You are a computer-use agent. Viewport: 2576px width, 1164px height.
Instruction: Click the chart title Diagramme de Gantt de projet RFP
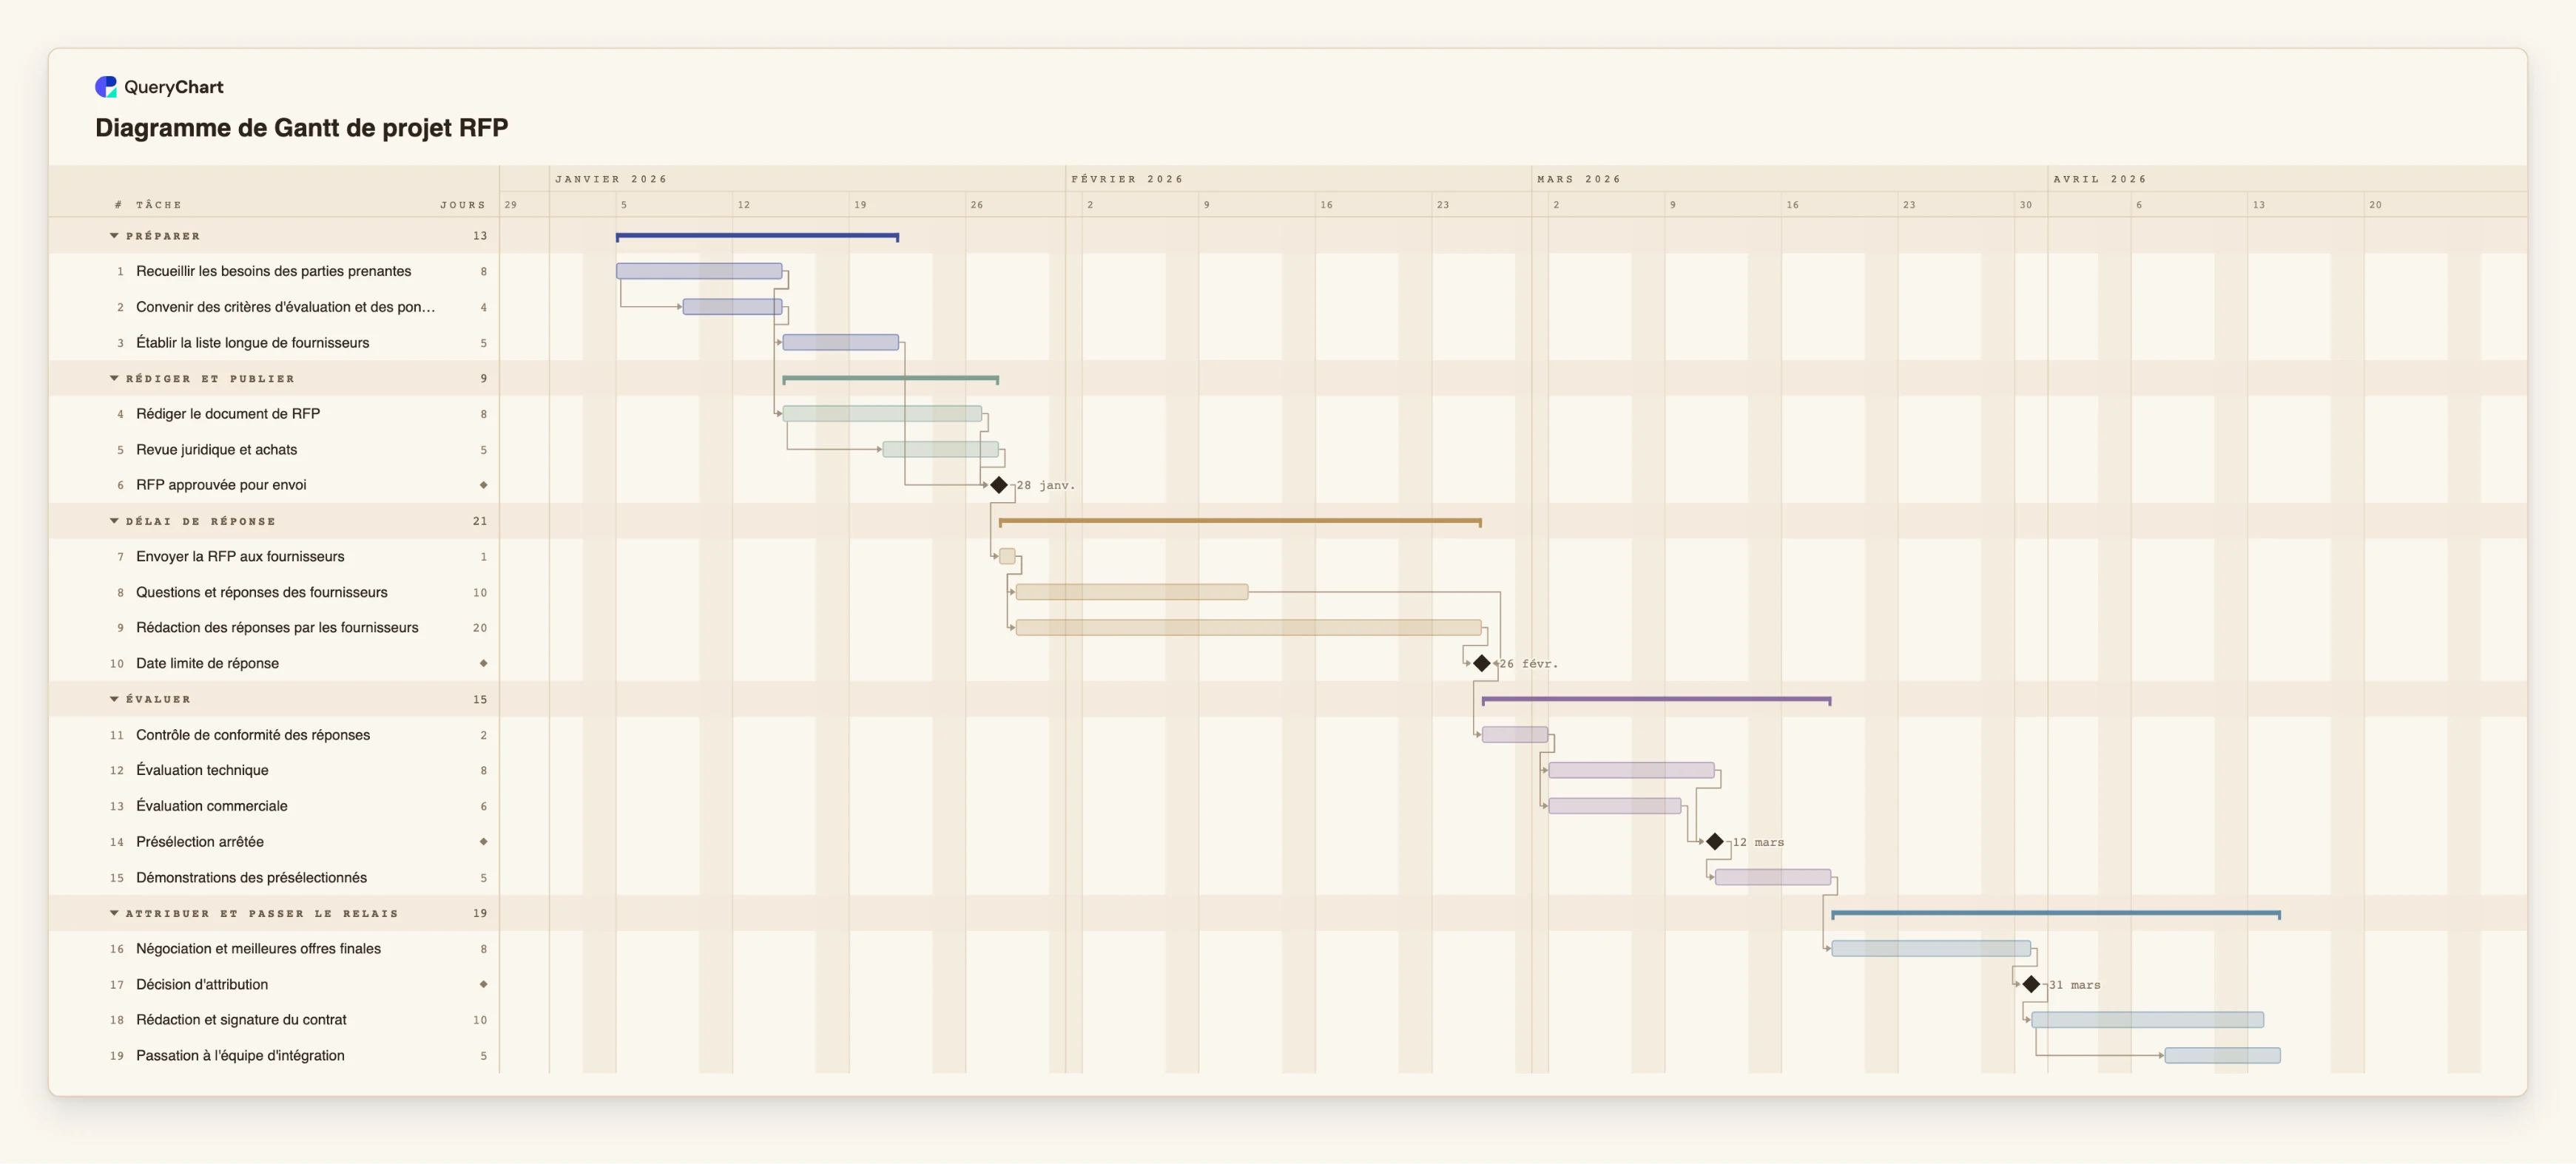point(302,128)
